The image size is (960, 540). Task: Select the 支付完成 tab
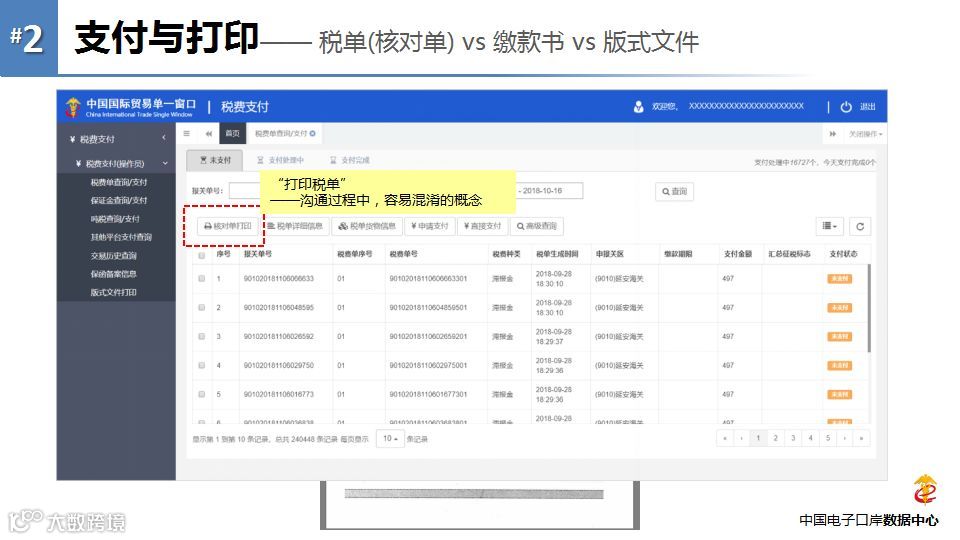(350, 160)
